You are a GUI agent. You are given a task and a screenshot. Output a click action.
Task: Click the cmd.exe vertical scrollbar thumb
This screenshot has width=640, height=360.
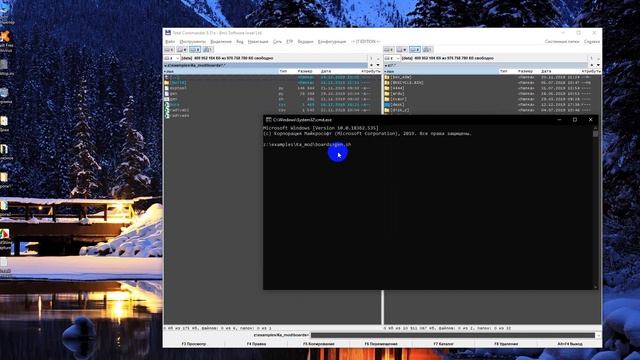pos(596,133)
